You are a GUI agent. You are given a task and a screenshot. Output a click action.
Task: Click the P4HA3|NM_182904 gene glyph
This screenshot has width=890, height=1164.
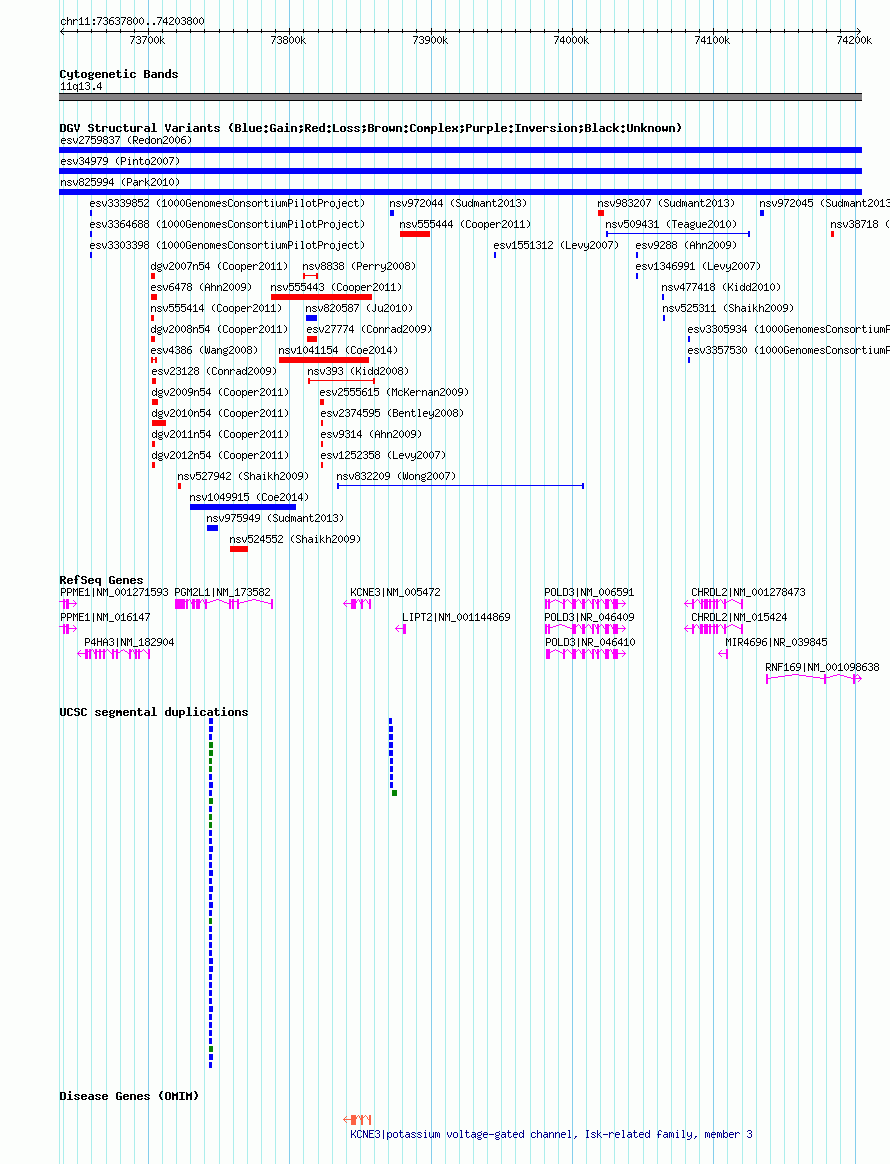point(114,655)
